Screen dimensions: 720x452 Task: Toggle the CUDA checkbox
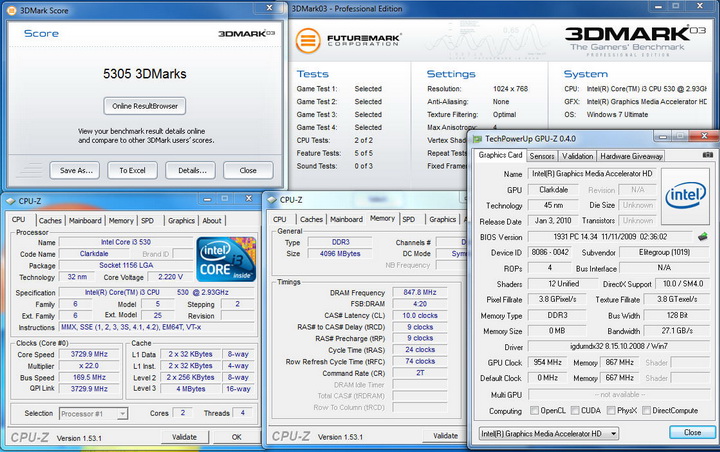point(575,410)
